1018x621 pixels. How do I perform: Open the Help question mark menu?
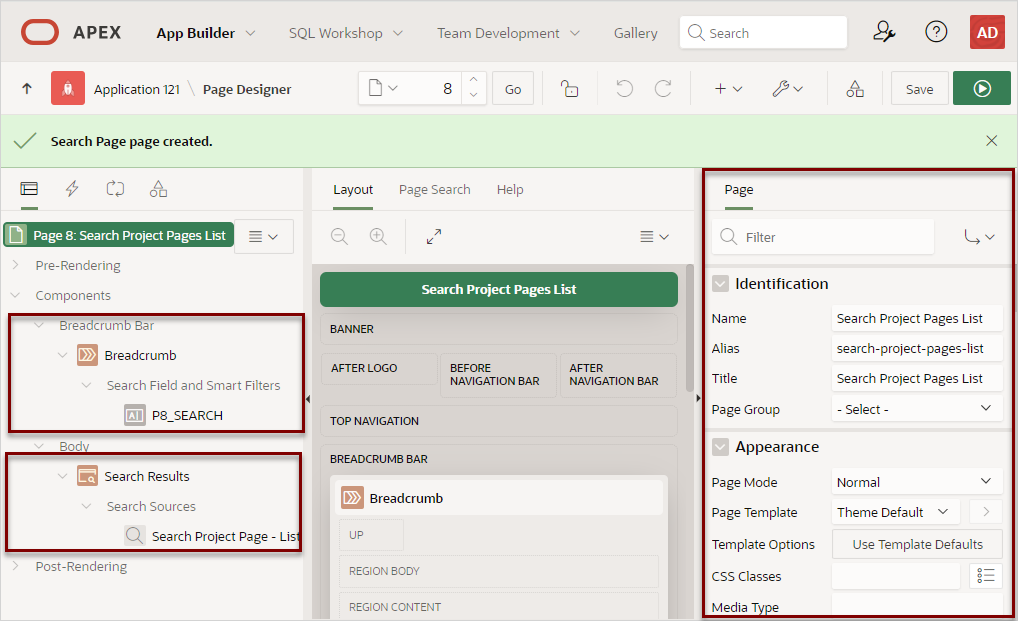click(x=936, y=32)
